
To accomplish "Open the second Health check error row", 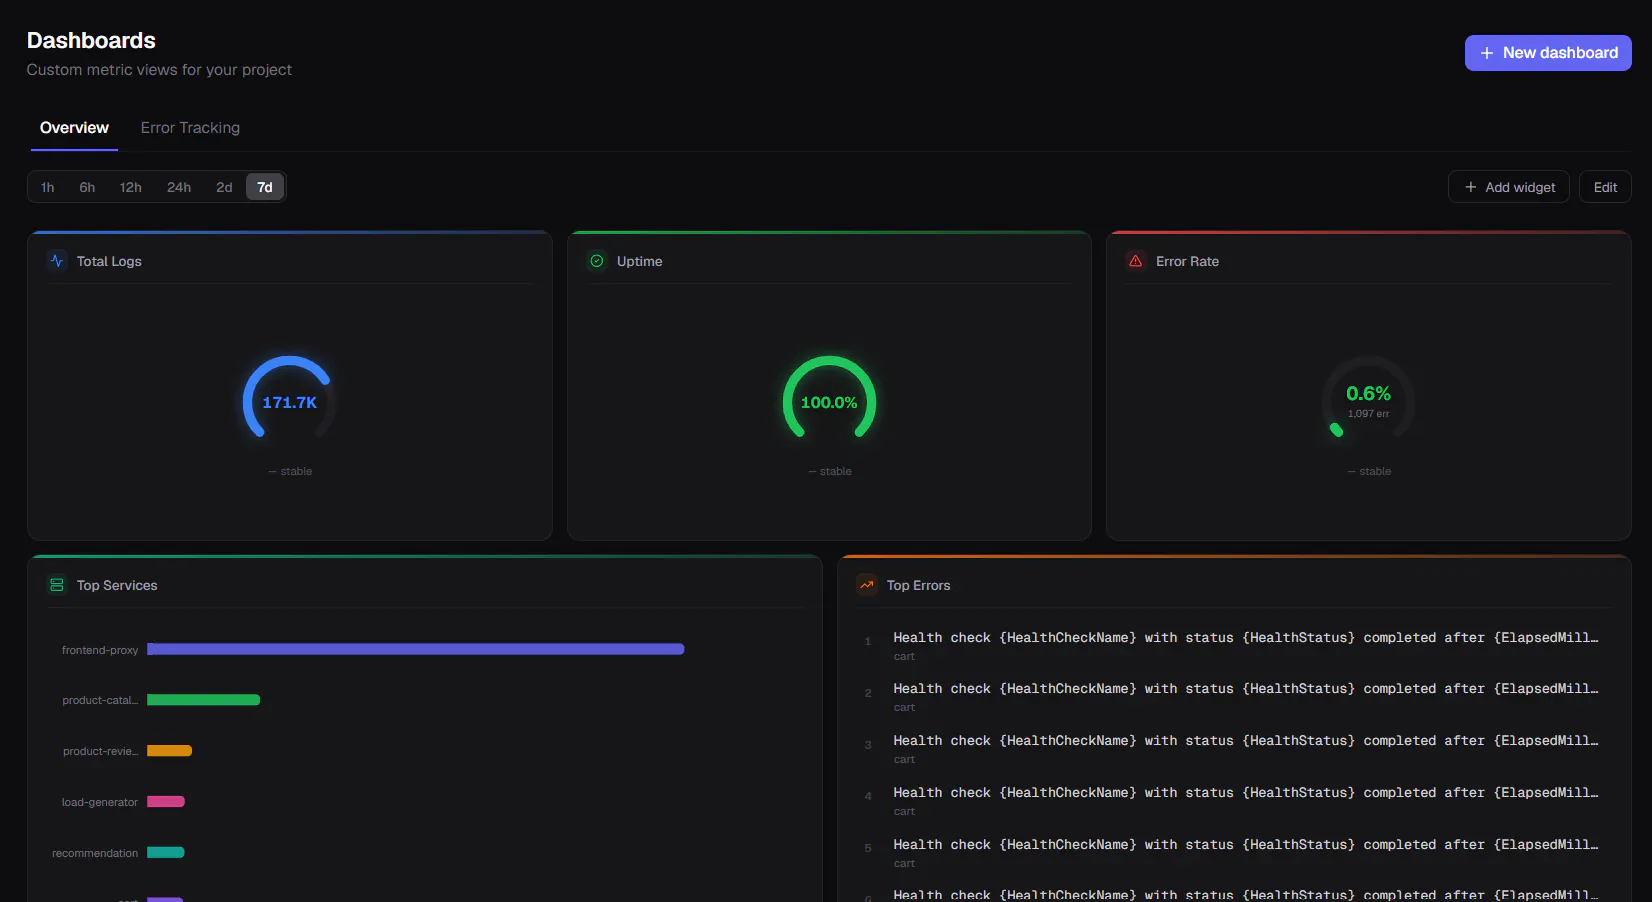I will (1234, 697).
